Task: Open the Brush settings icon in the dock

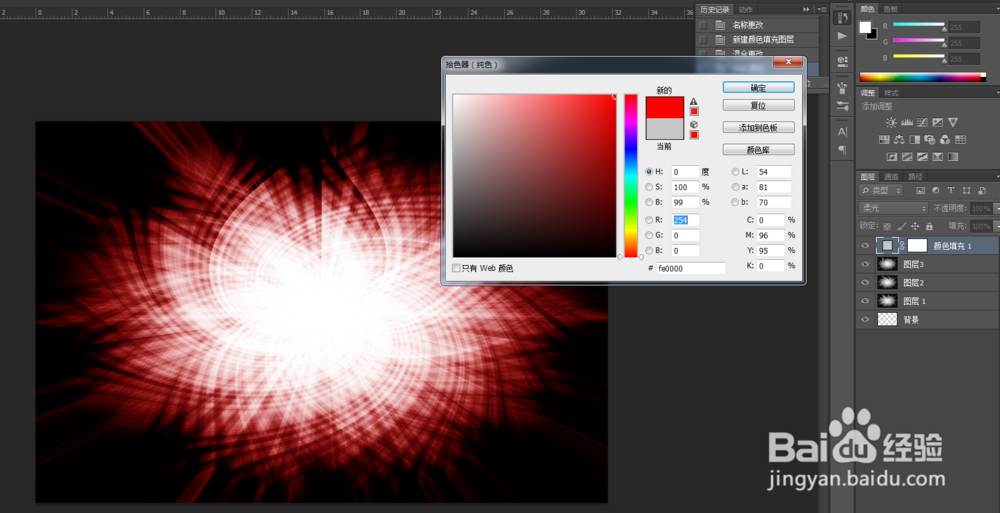Action: 842,106
